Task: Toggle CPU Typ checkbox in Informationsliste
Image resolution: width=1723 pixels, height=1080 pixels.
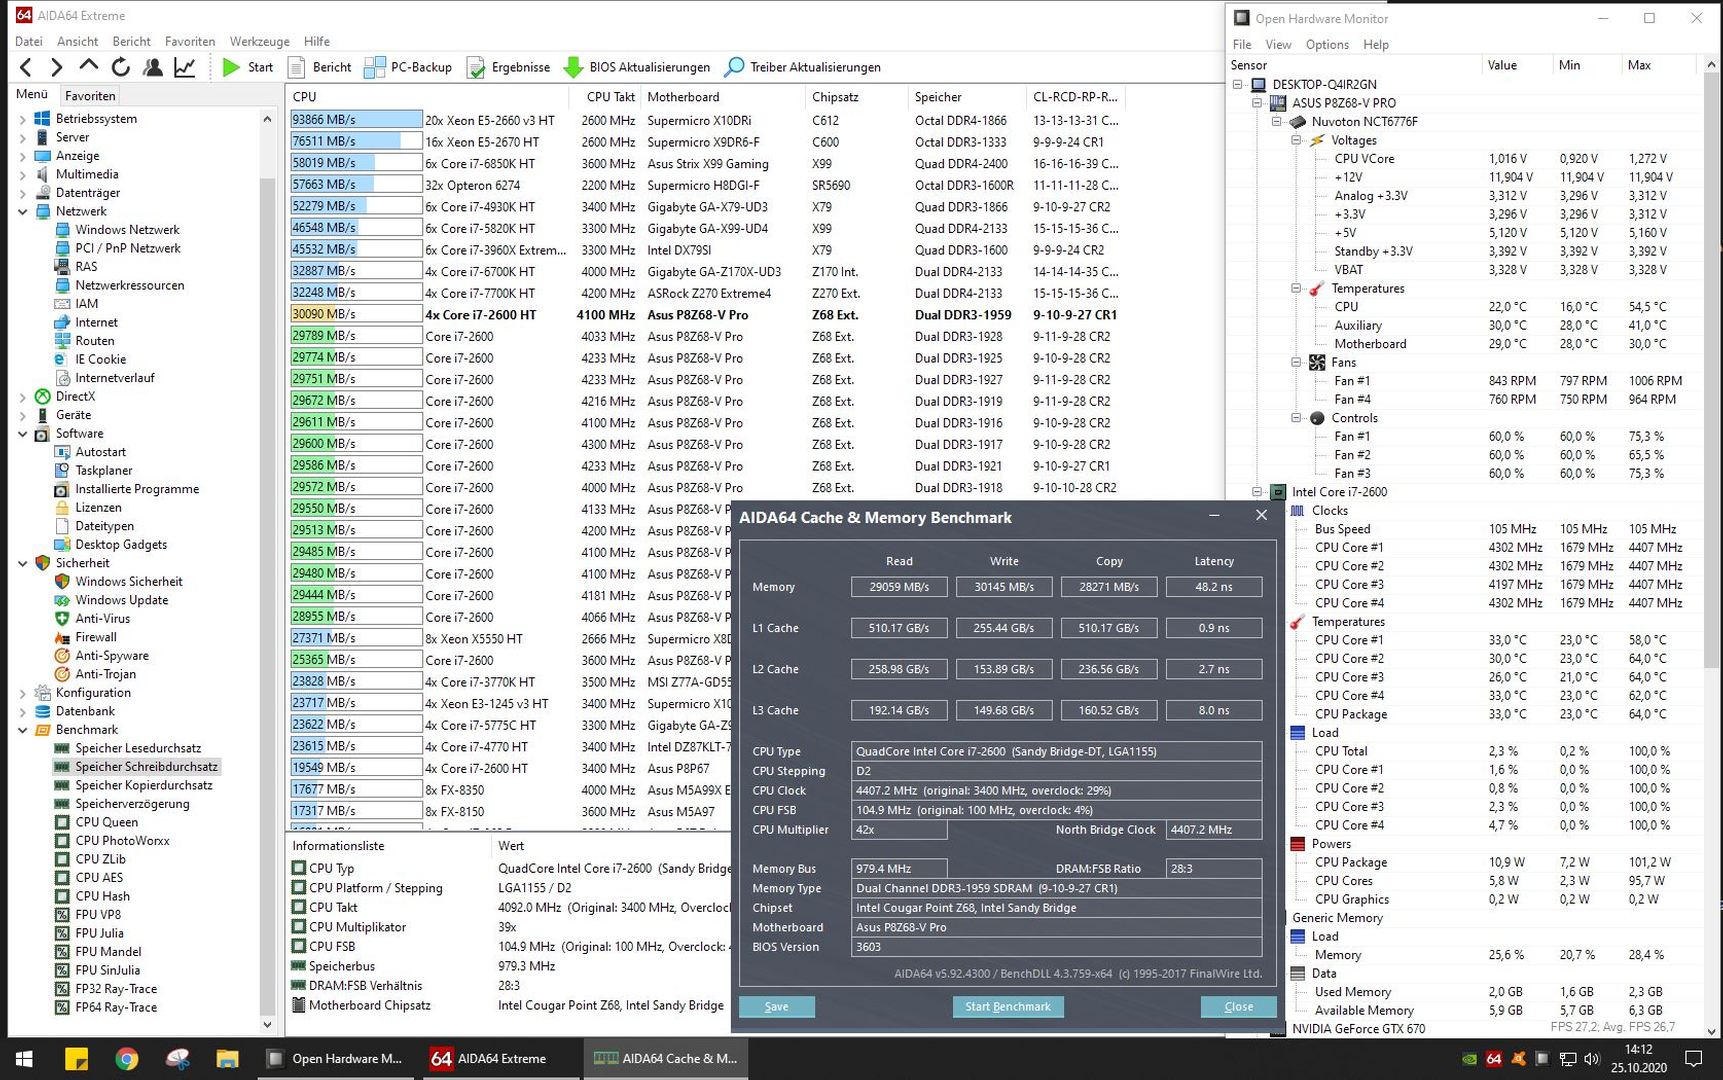Action: pyautogui.click(x=298, y=868)
